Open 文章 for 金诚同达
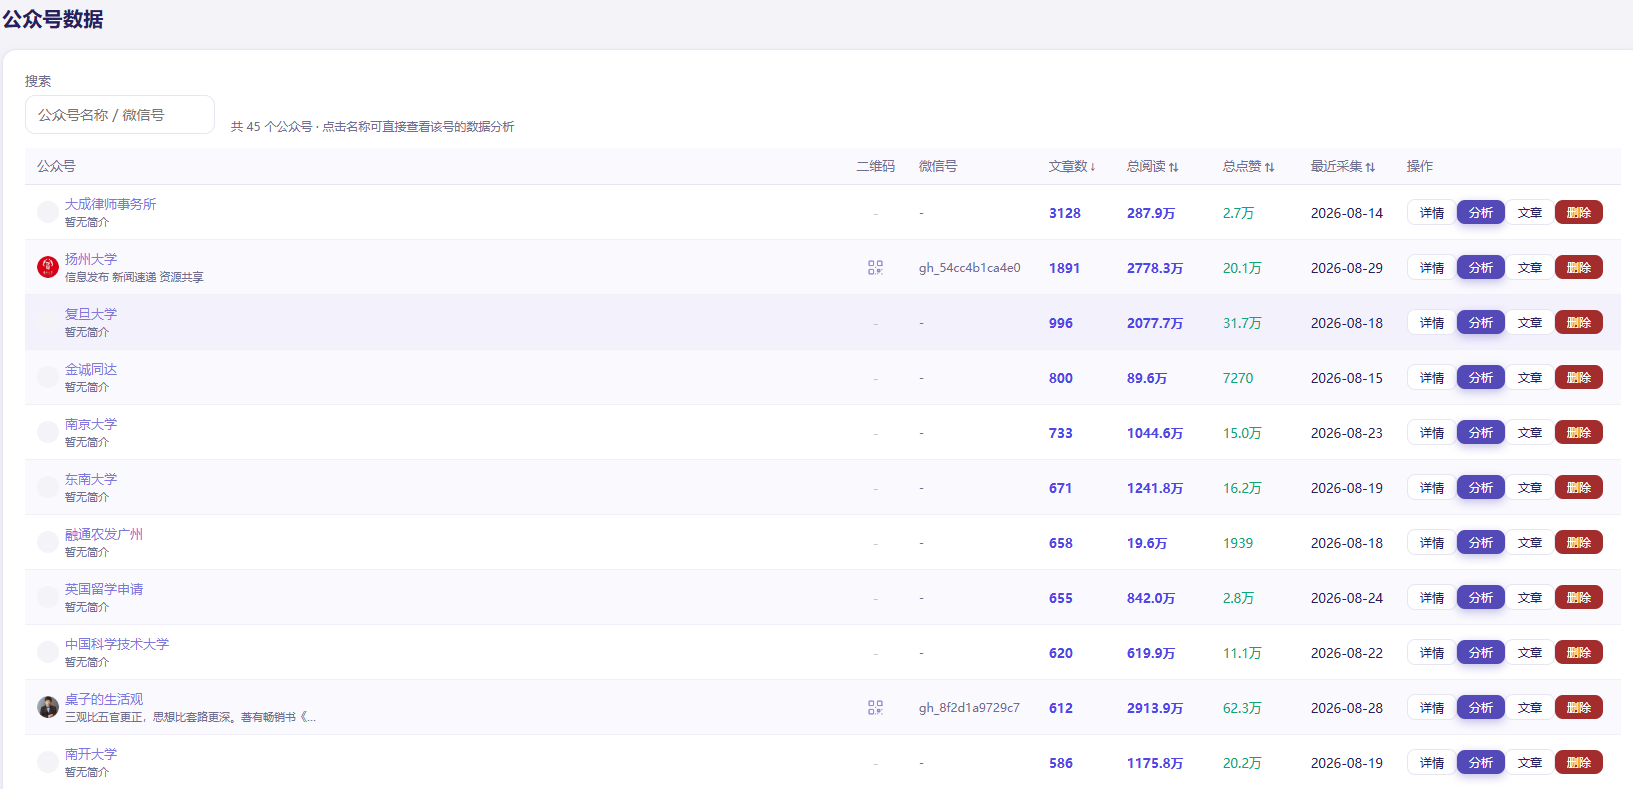The height and width of the screenshot is (789, 1633). point(1530,378)
